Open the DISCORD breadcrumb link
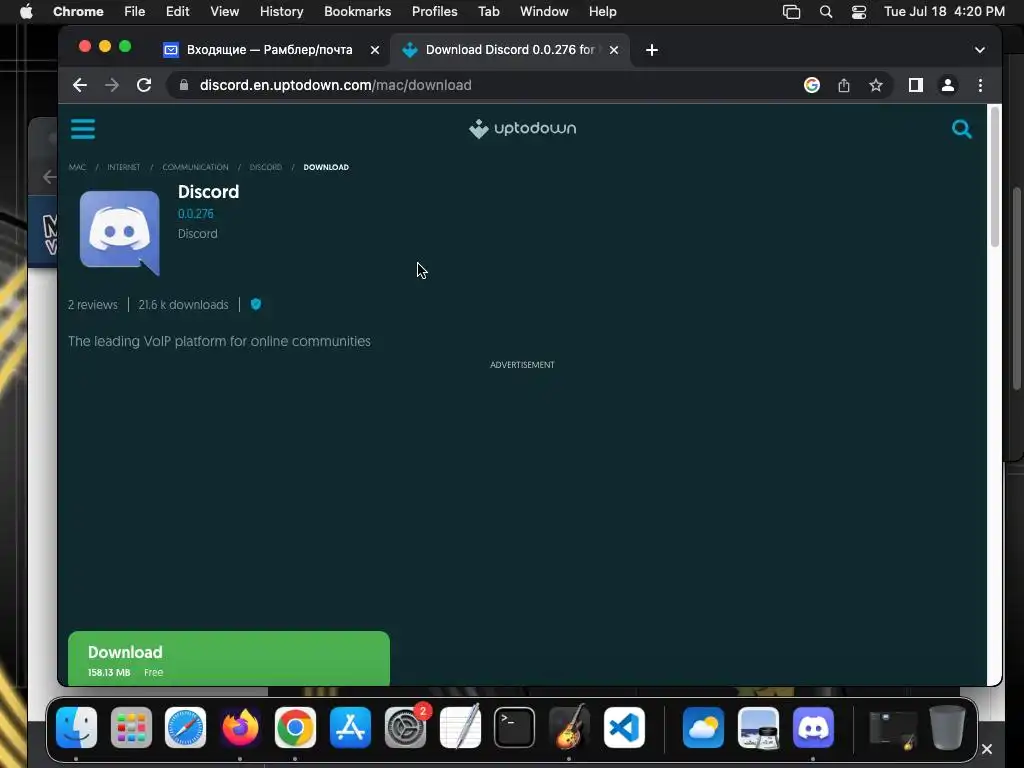The height and width of the screenshot is (768, 1024). pos(266,167)
